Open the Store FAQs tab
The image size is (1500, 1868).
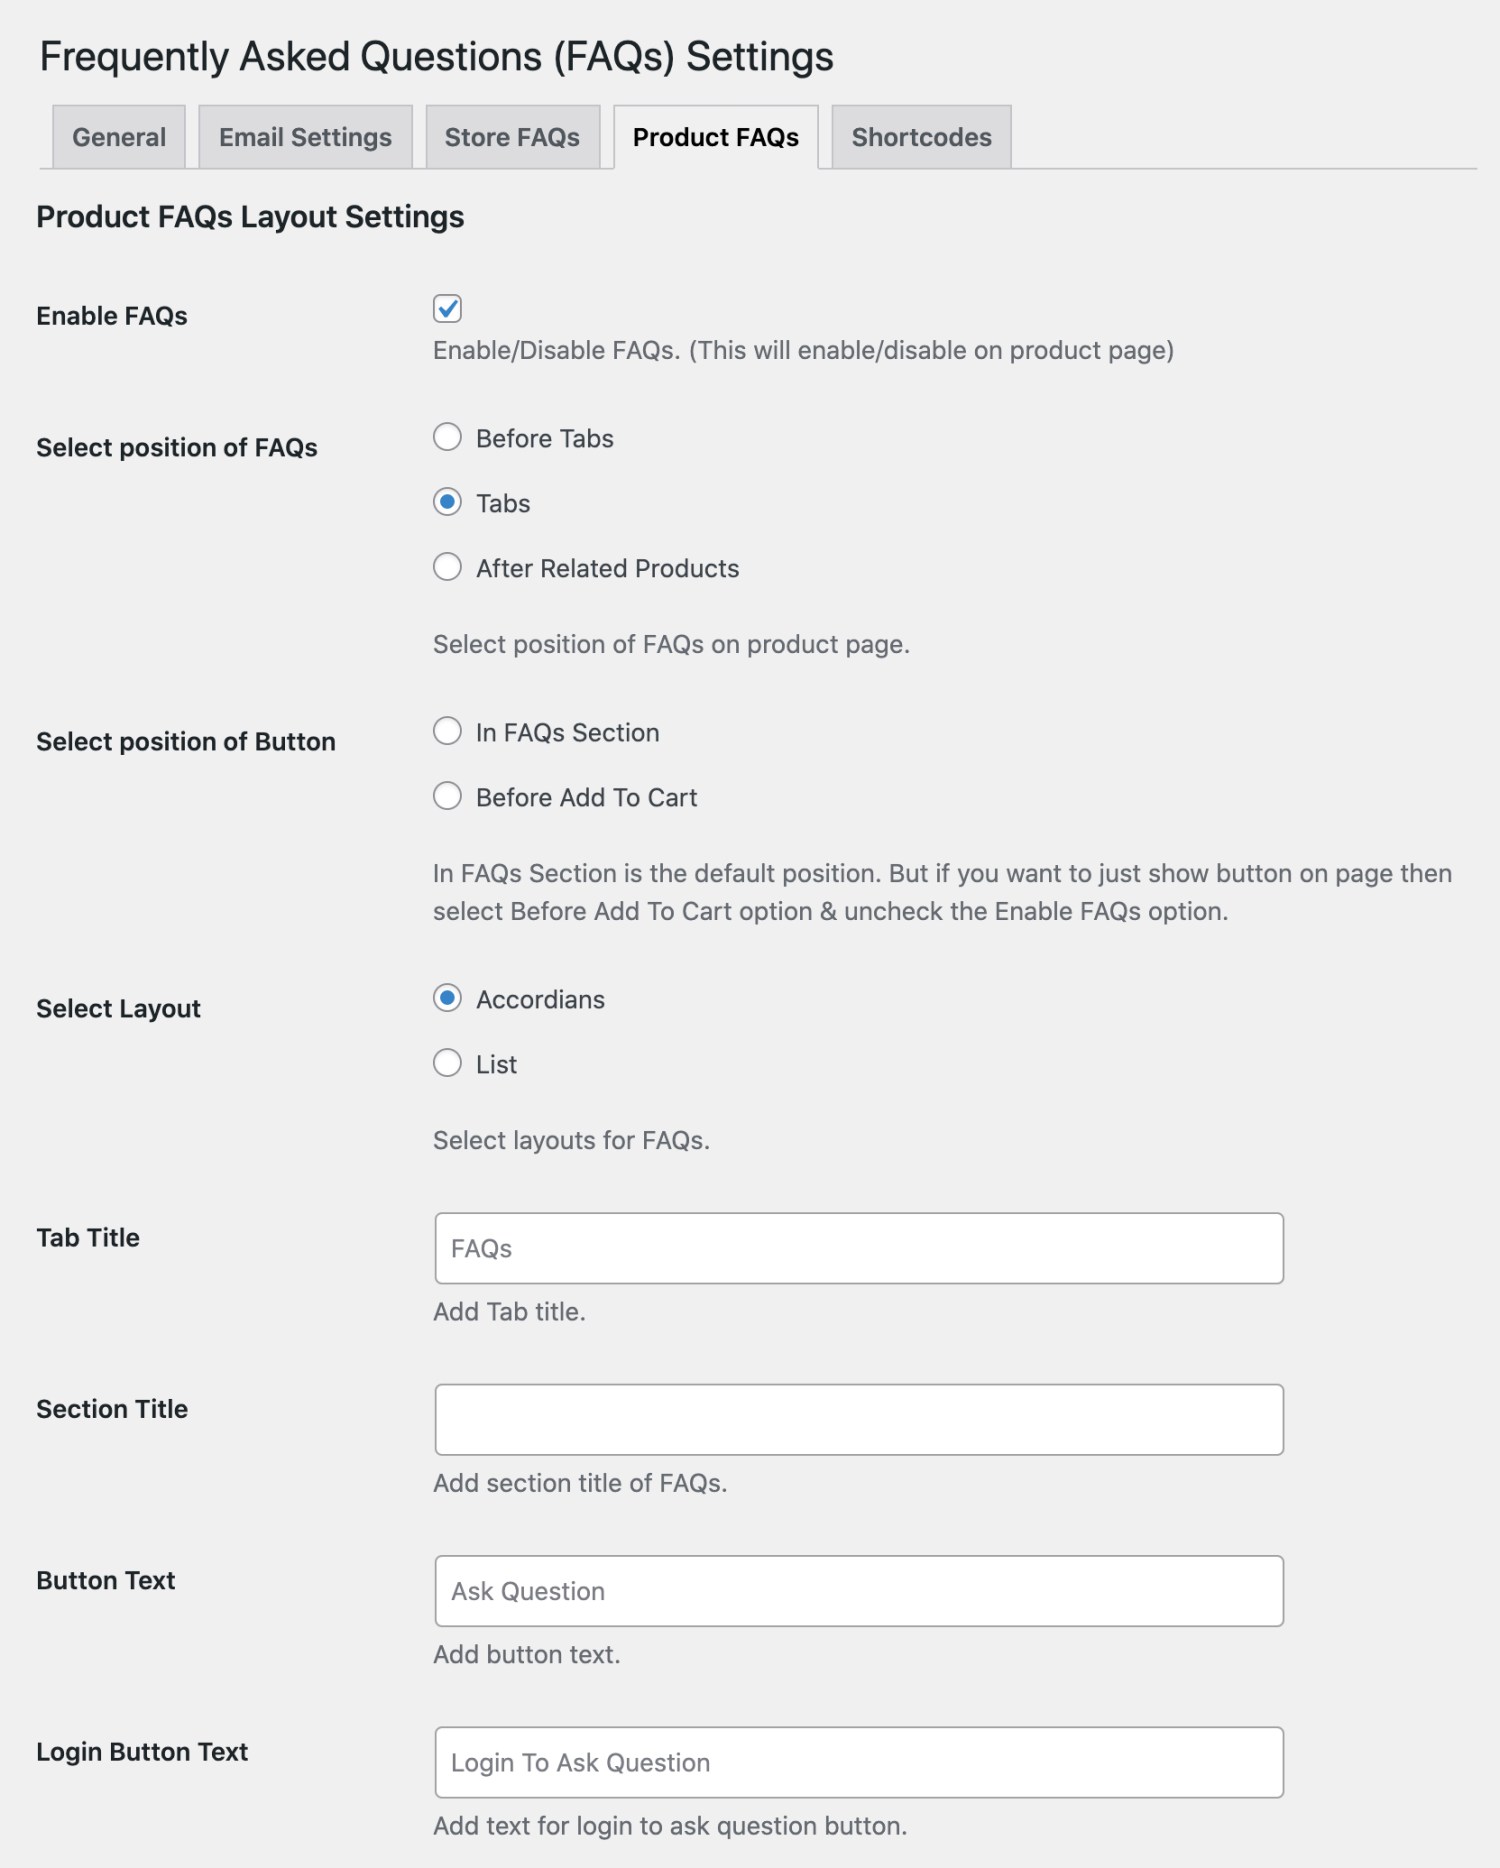point(513,136)
